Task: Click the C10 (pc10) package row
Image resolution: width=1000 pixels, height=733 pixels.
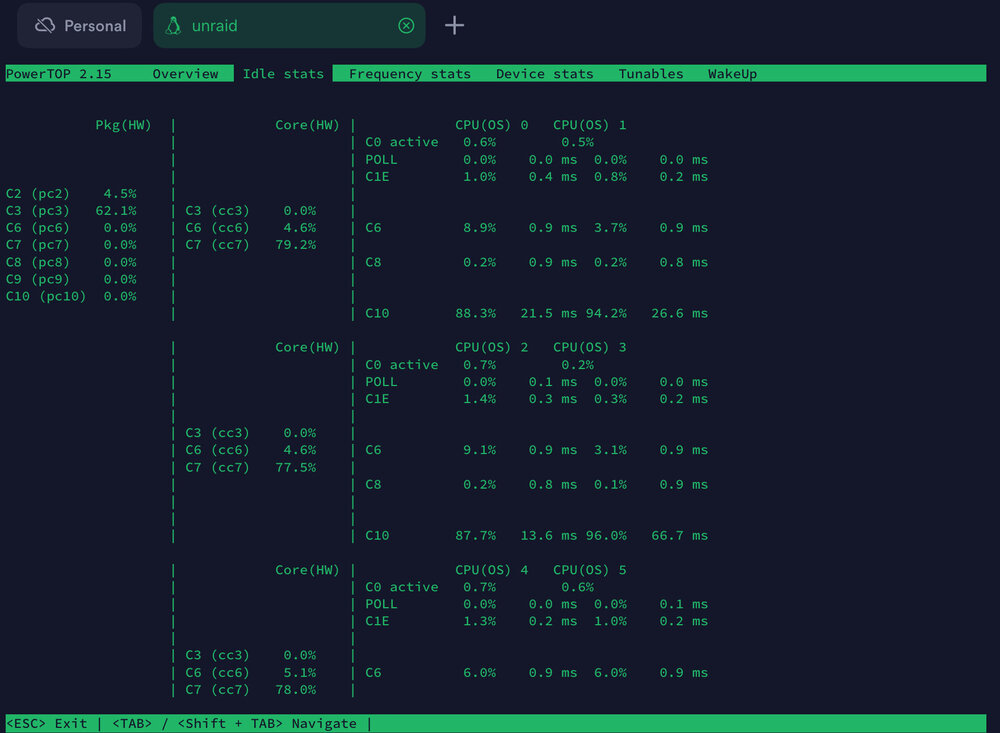Action: point(71,297)
